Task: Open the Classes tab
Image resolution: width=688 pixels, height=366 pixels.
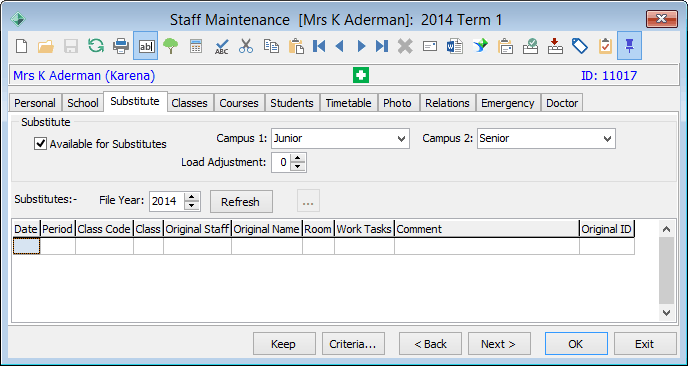Action: (190, 103)
